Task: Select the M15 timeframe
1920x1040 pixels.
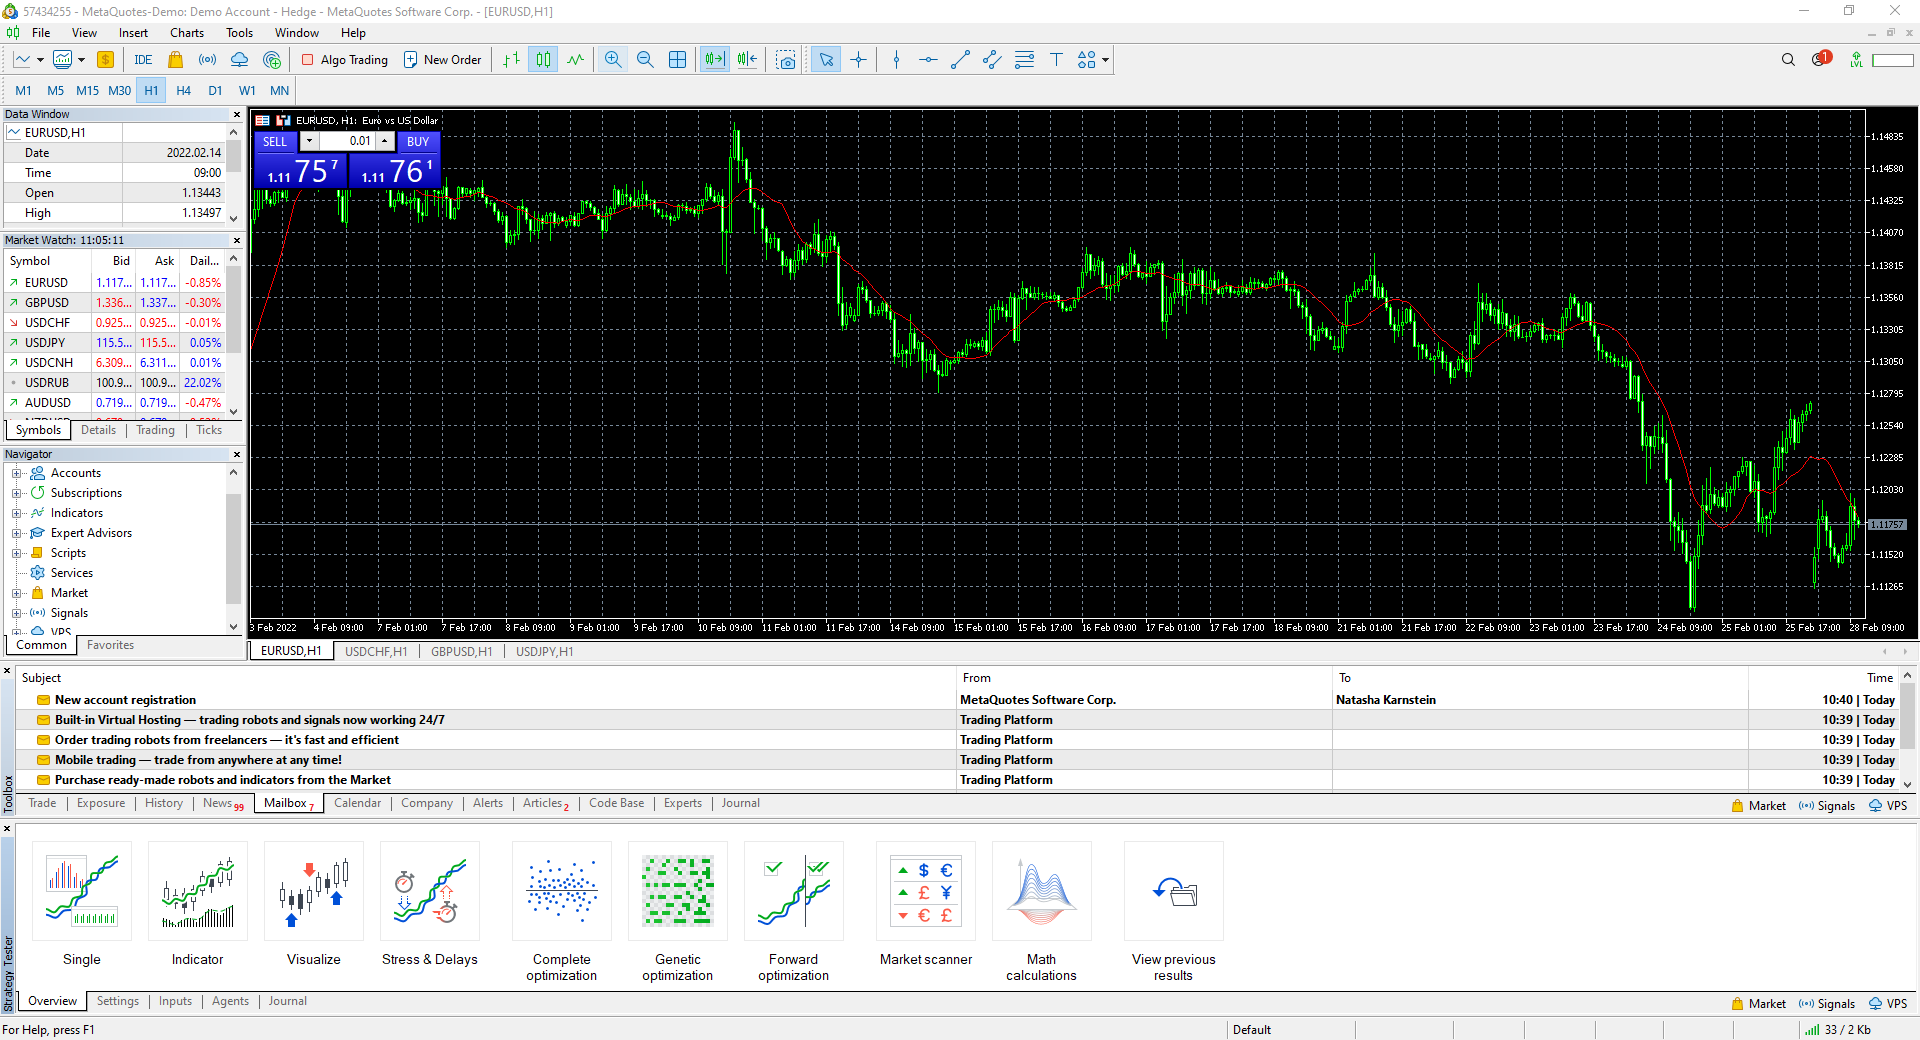Action: [88, 90]
